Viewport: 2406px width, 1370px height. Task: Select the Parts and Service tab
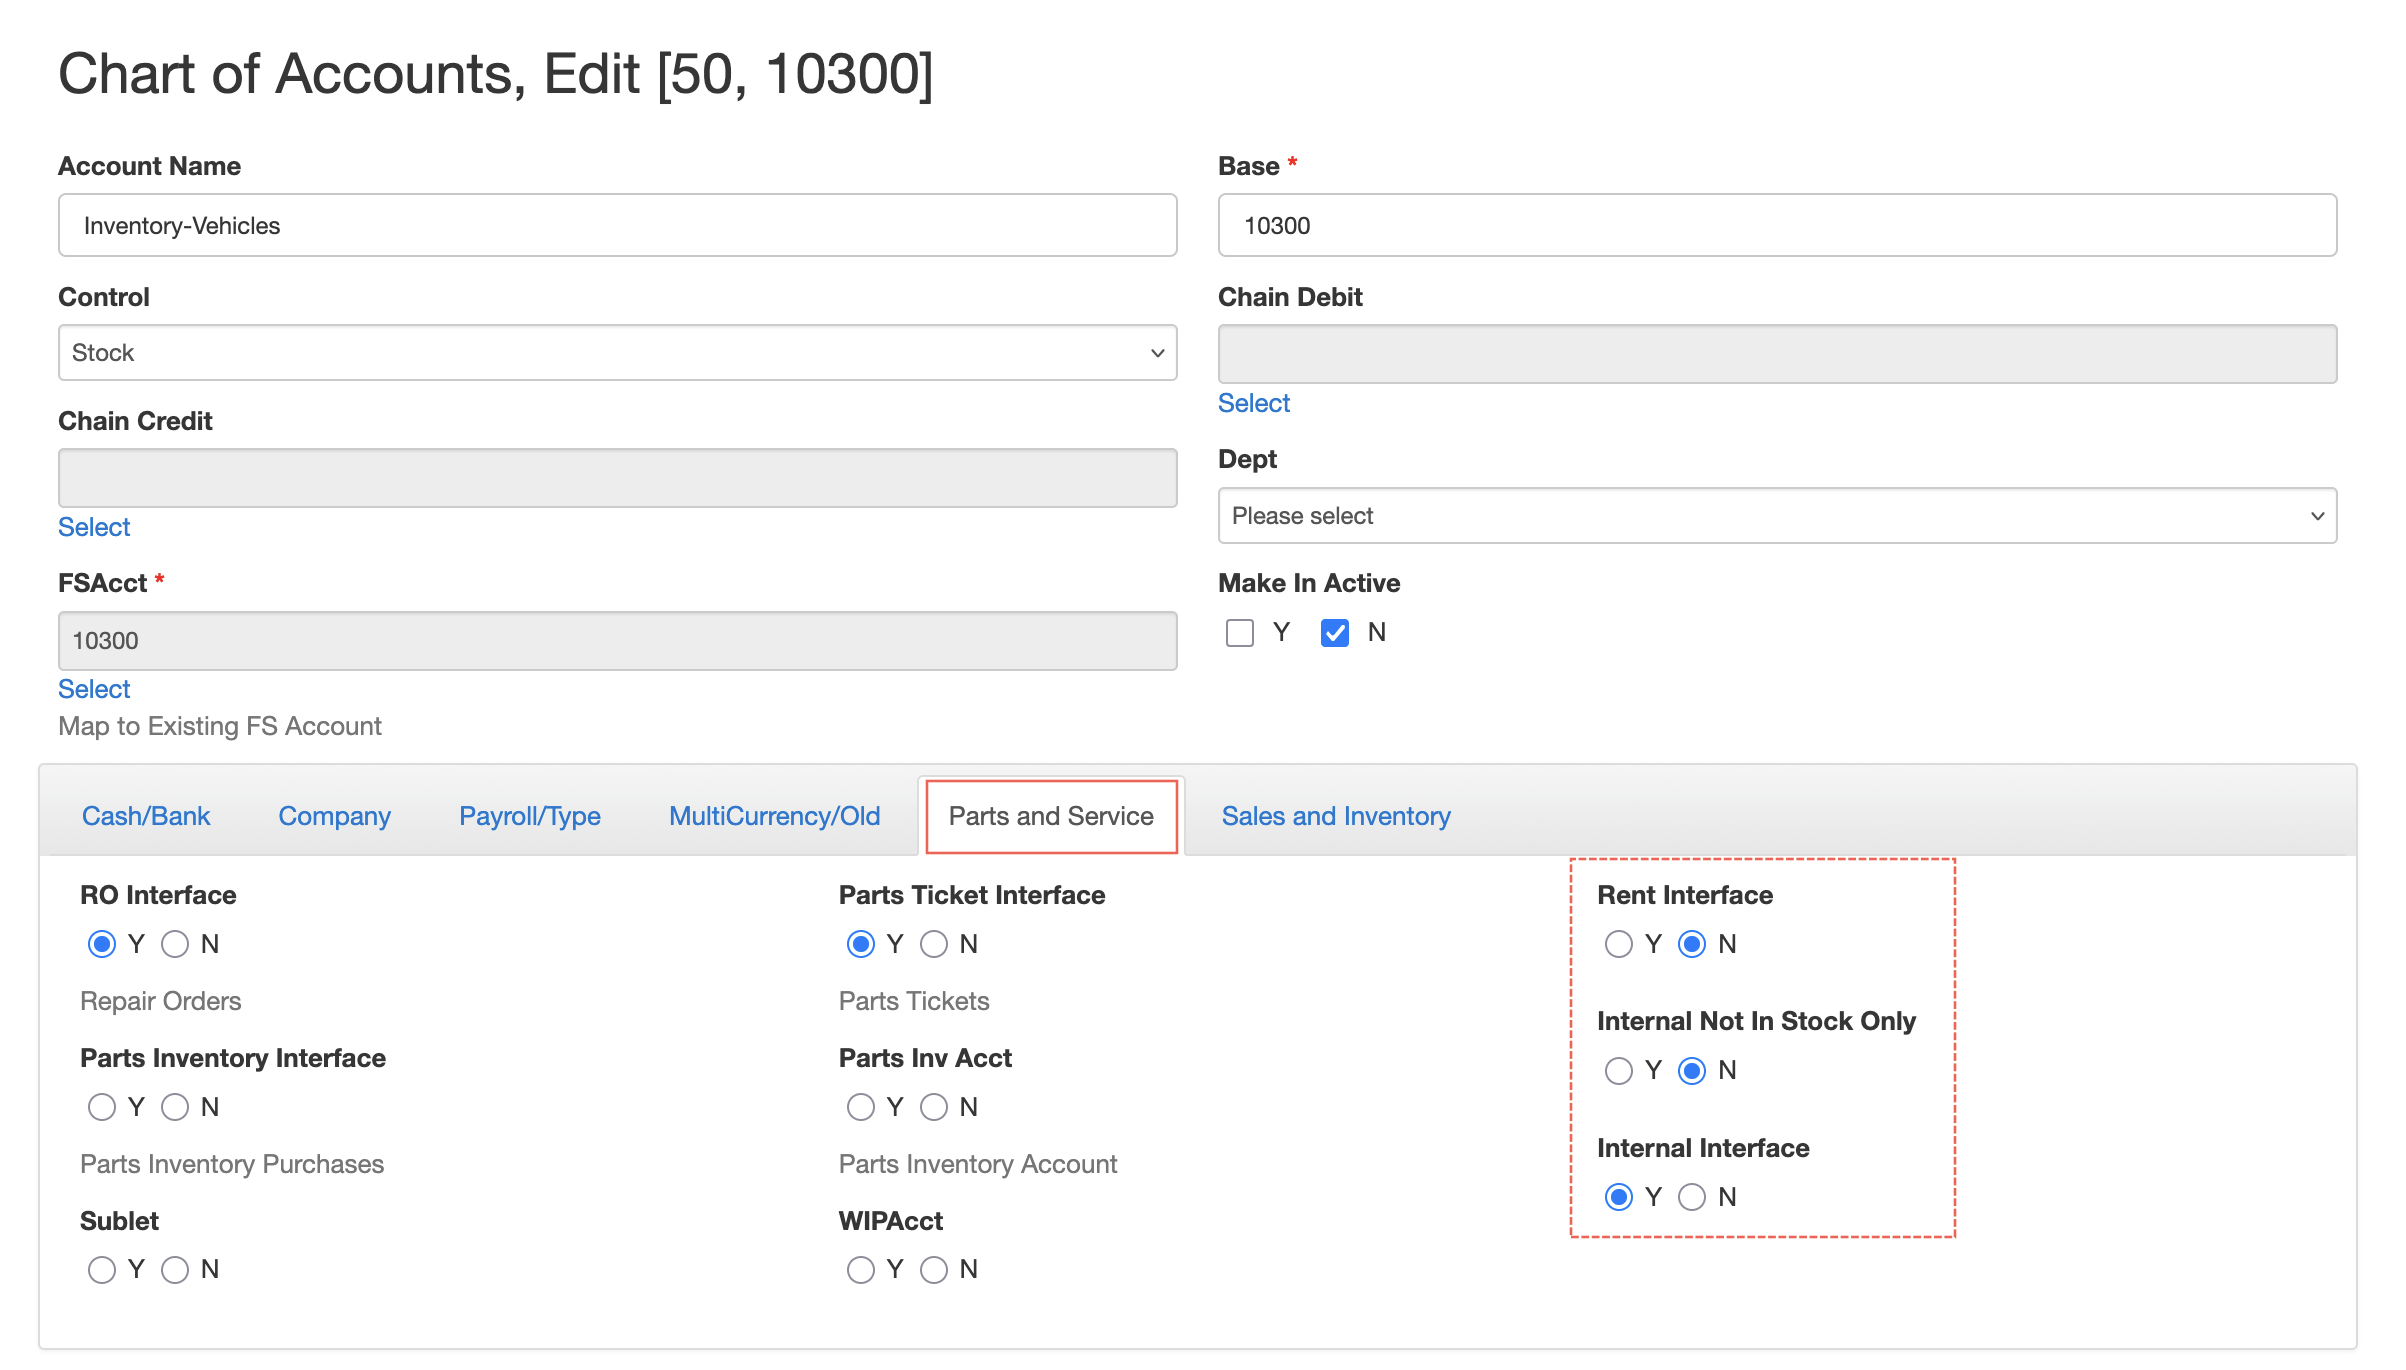(1051, 816)
